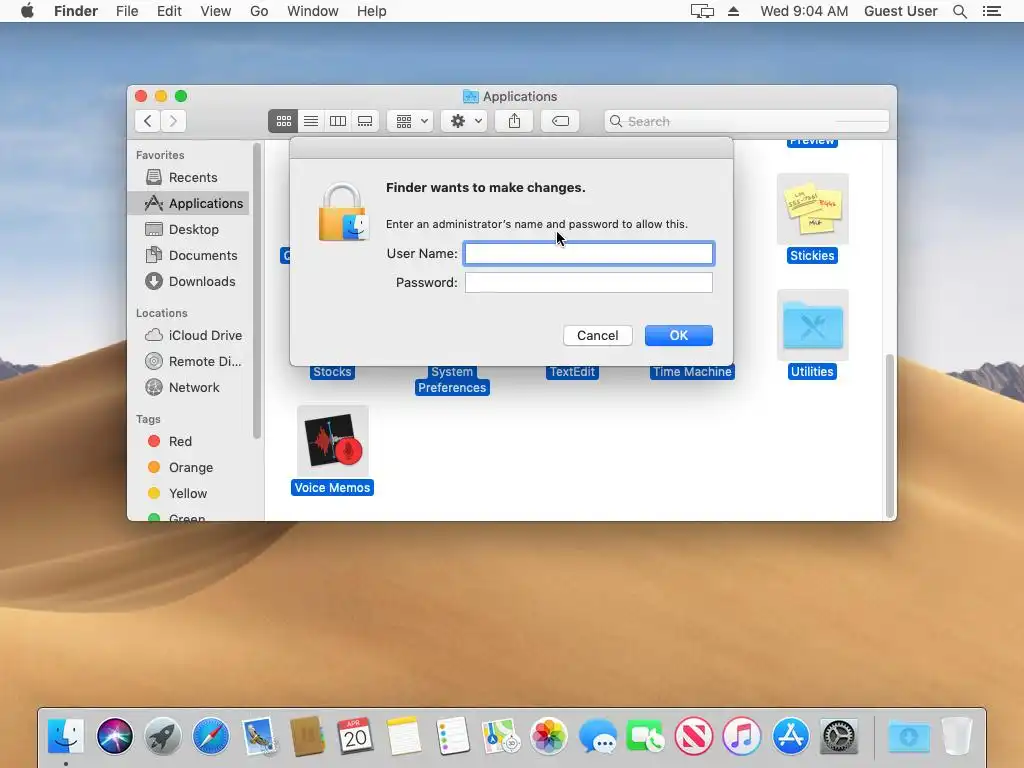Open Finder from the Dock
Image resolution: width=1024 pixels, height=768 pixels.
pyautogui.click(x=66, y=736)
